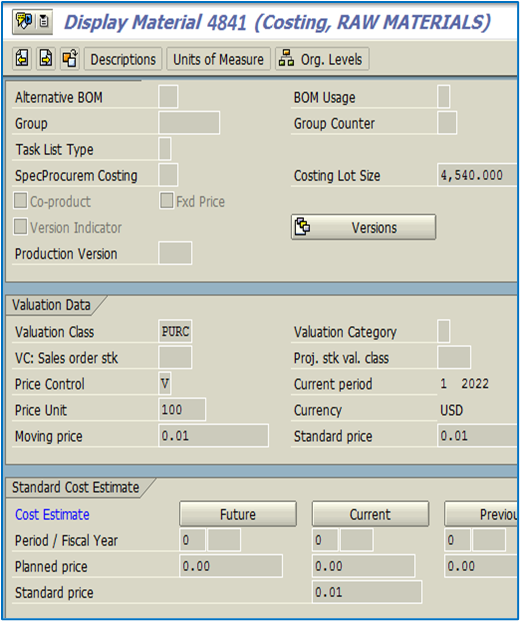Click Costing Lot Size value 4,540.000
This screenshot has height=621, width=520.
click(477, 175)
